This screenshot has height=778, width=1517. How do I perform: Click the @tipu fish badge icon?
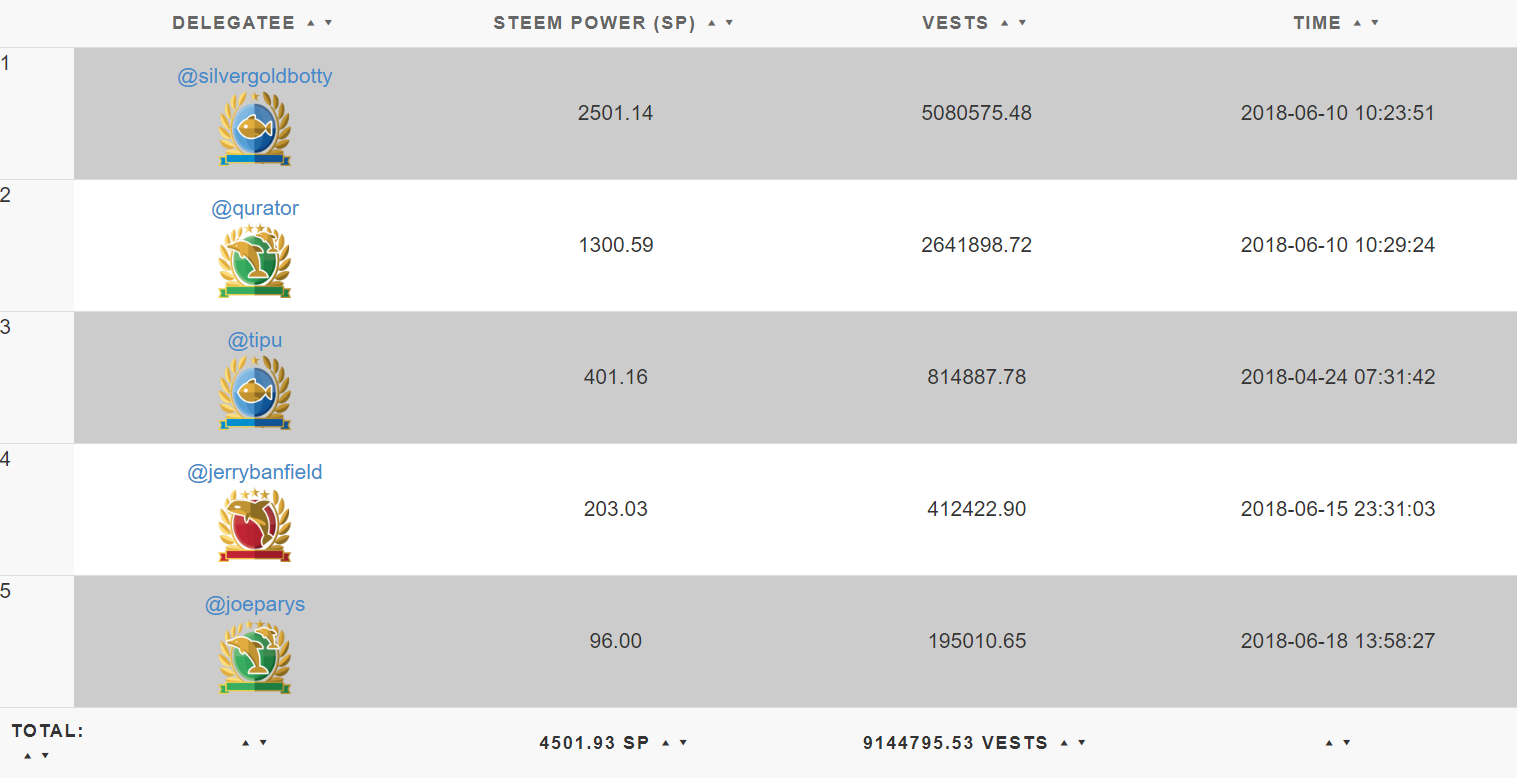point(255,392)
